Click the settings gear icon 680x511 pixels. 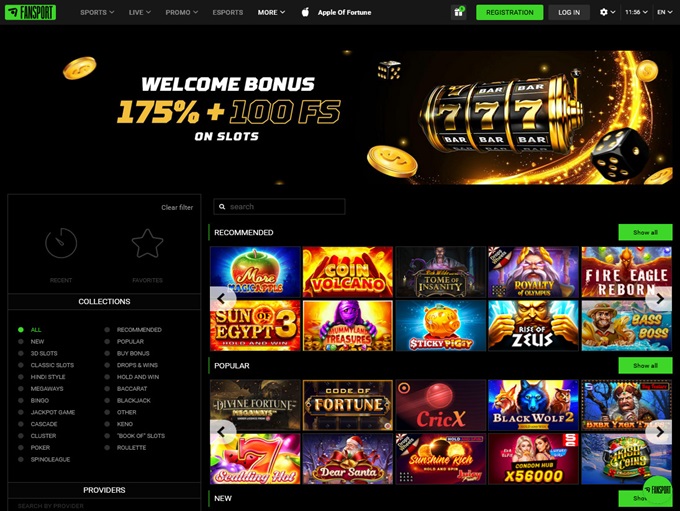(x=604, y=12)
